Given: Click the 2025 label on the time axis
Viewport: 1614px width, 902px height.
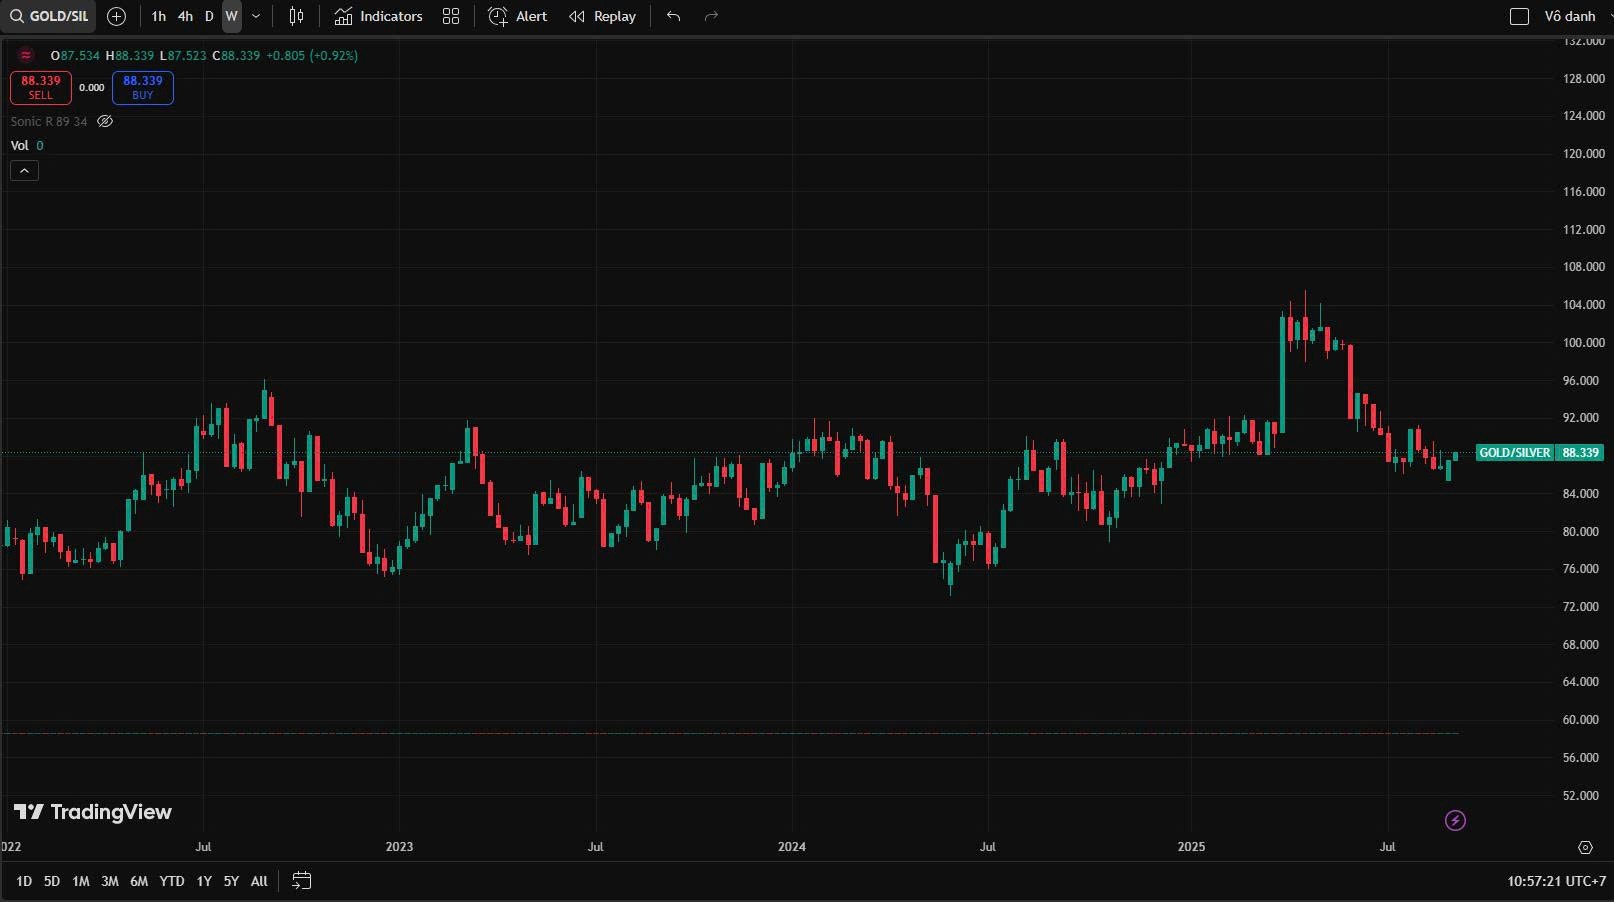Looking at the screenshot, I should pos(1191,847).
